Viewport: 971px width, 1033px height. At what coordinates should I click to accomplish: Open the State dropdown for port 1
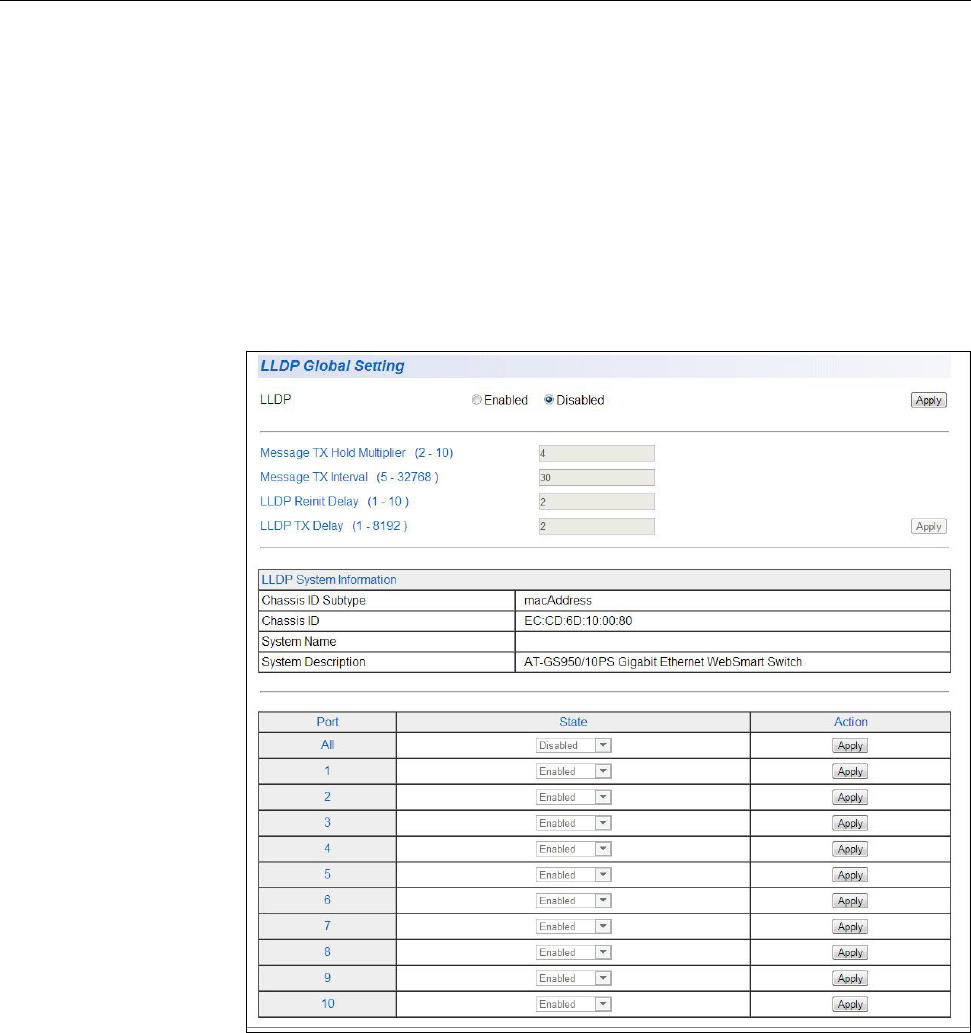[573, 772]
